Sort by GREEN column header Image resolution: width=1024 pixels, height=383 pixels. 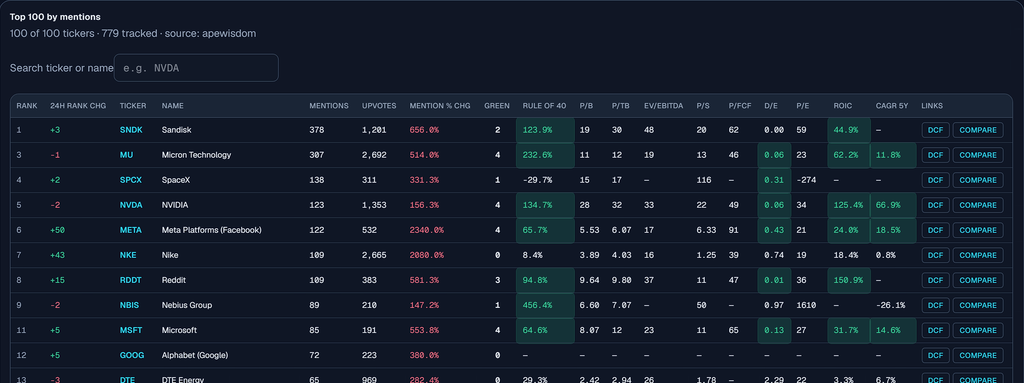tap(497, 106)
